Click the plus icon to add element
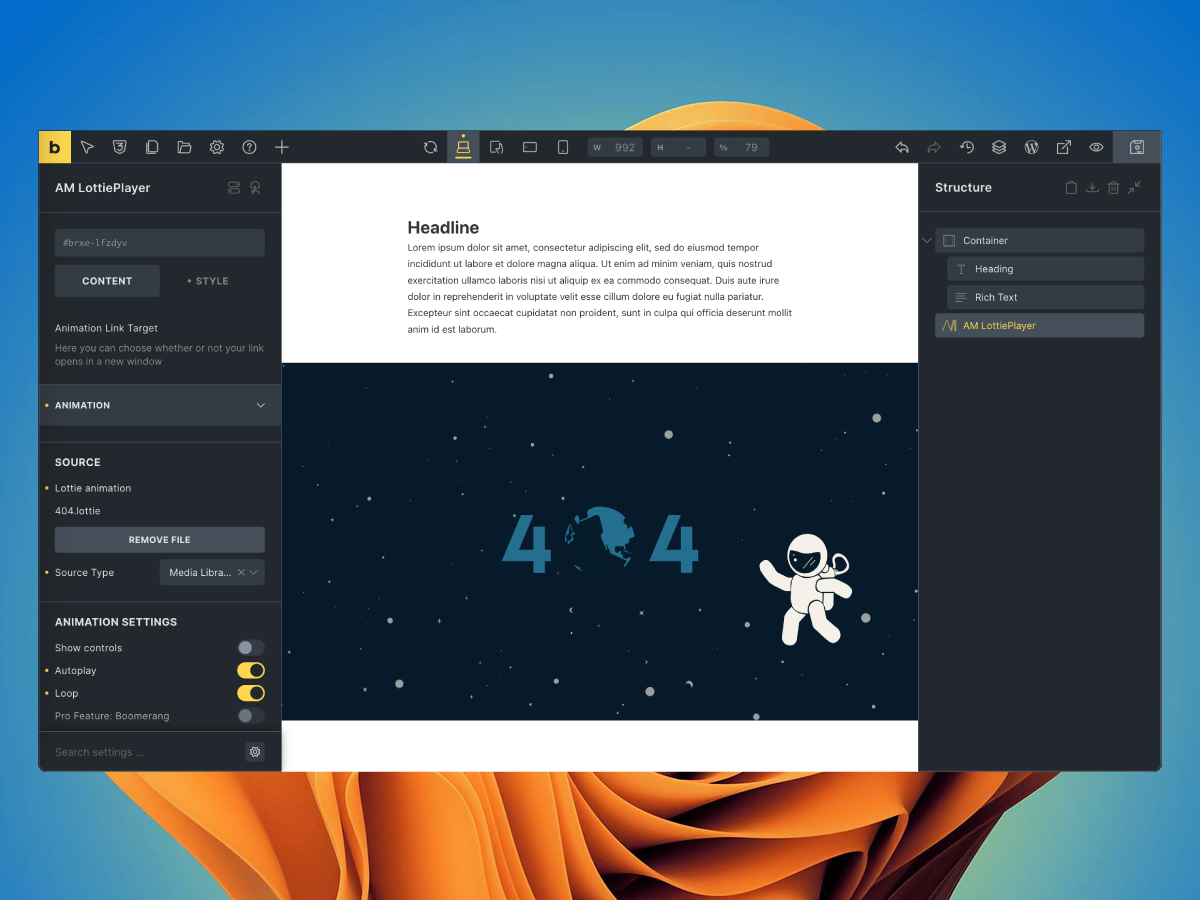This screenshot has width=1200, height=900. point(282,147)
